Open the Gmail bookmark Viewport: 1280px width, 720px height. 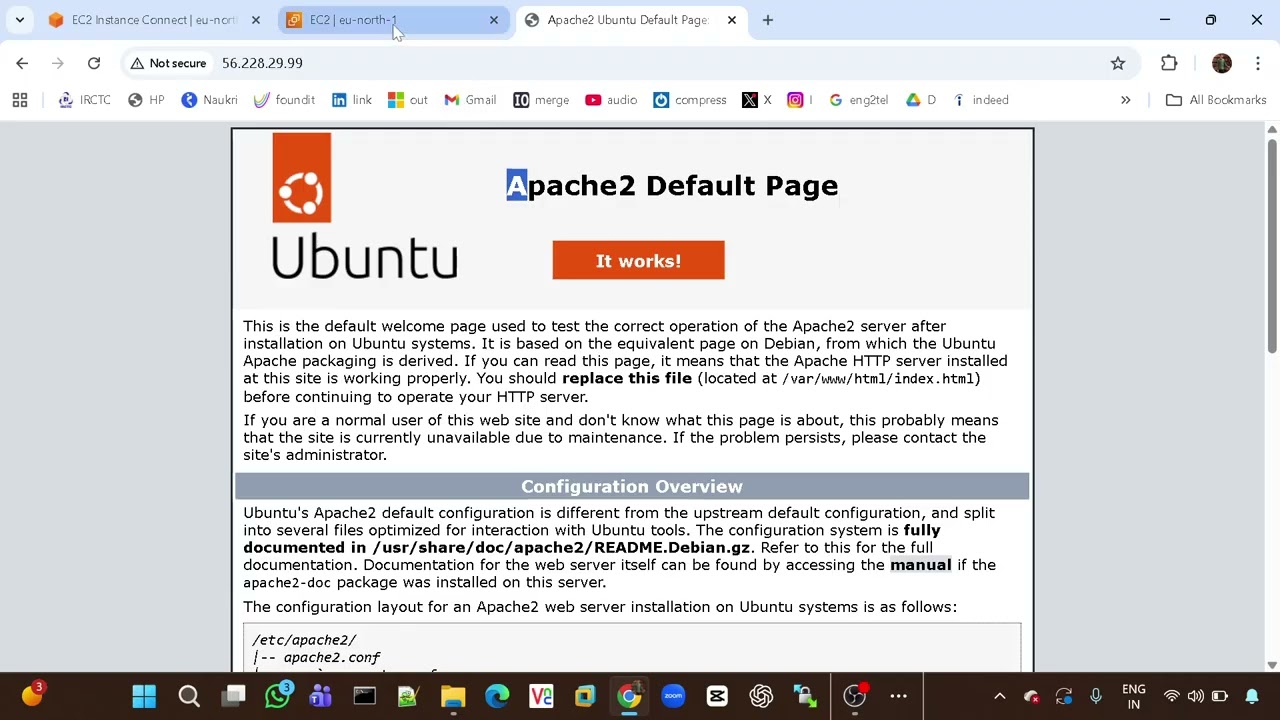coord(470,100)
